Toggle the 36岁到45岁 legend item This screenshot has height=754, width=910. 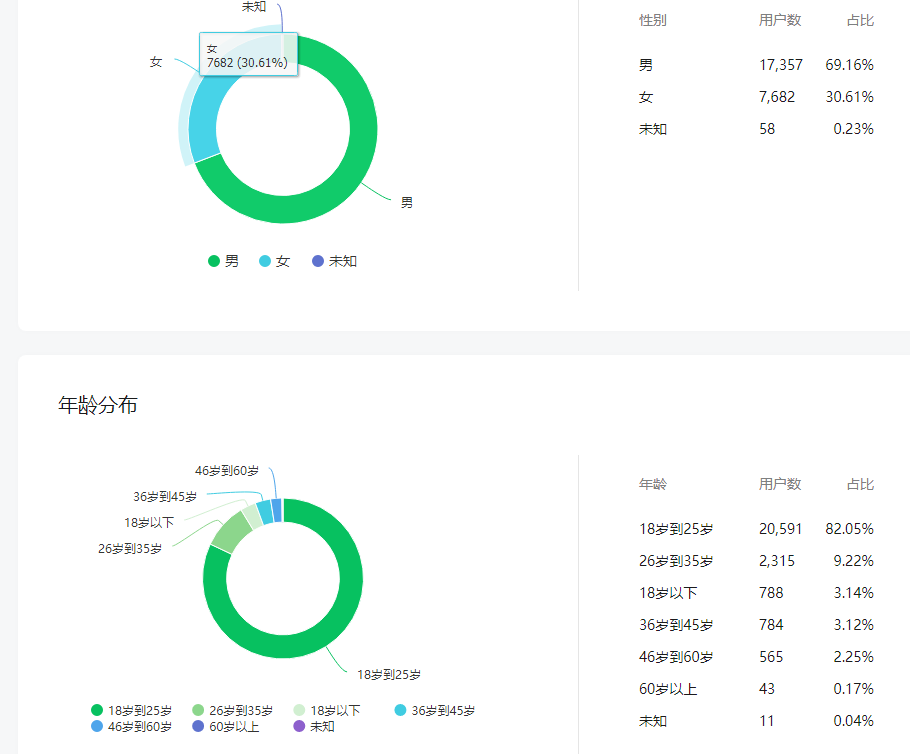[435, 710]
